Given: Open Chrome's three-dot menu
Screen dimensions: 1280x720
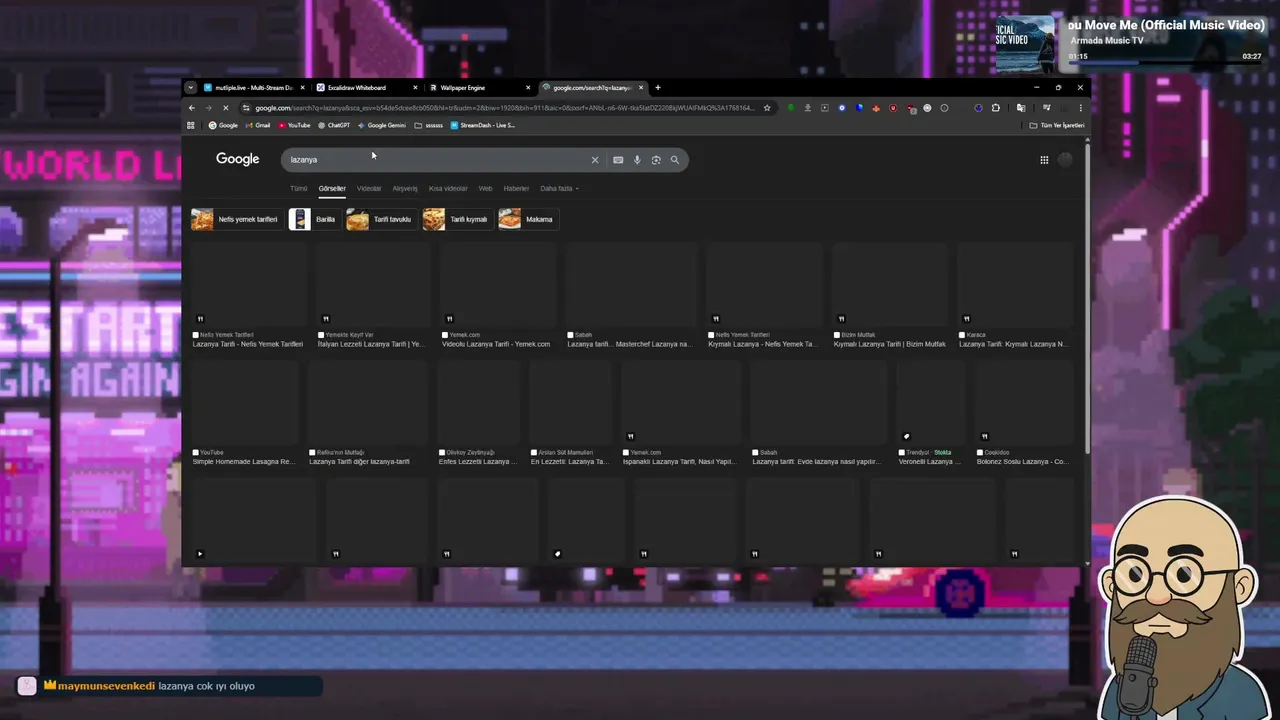Looking at the screenshot, I should pos(1080,108).
